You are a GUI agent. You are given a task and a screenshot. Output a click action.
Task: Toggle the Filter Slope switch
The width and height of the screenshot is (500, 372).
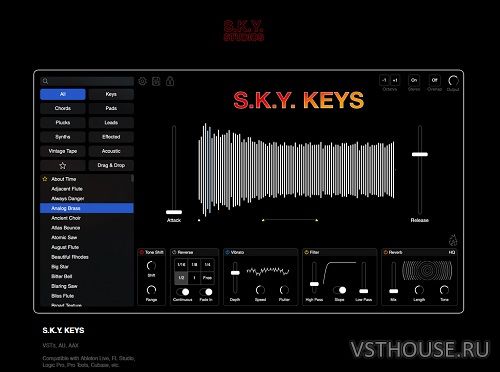tap(339, 290)
